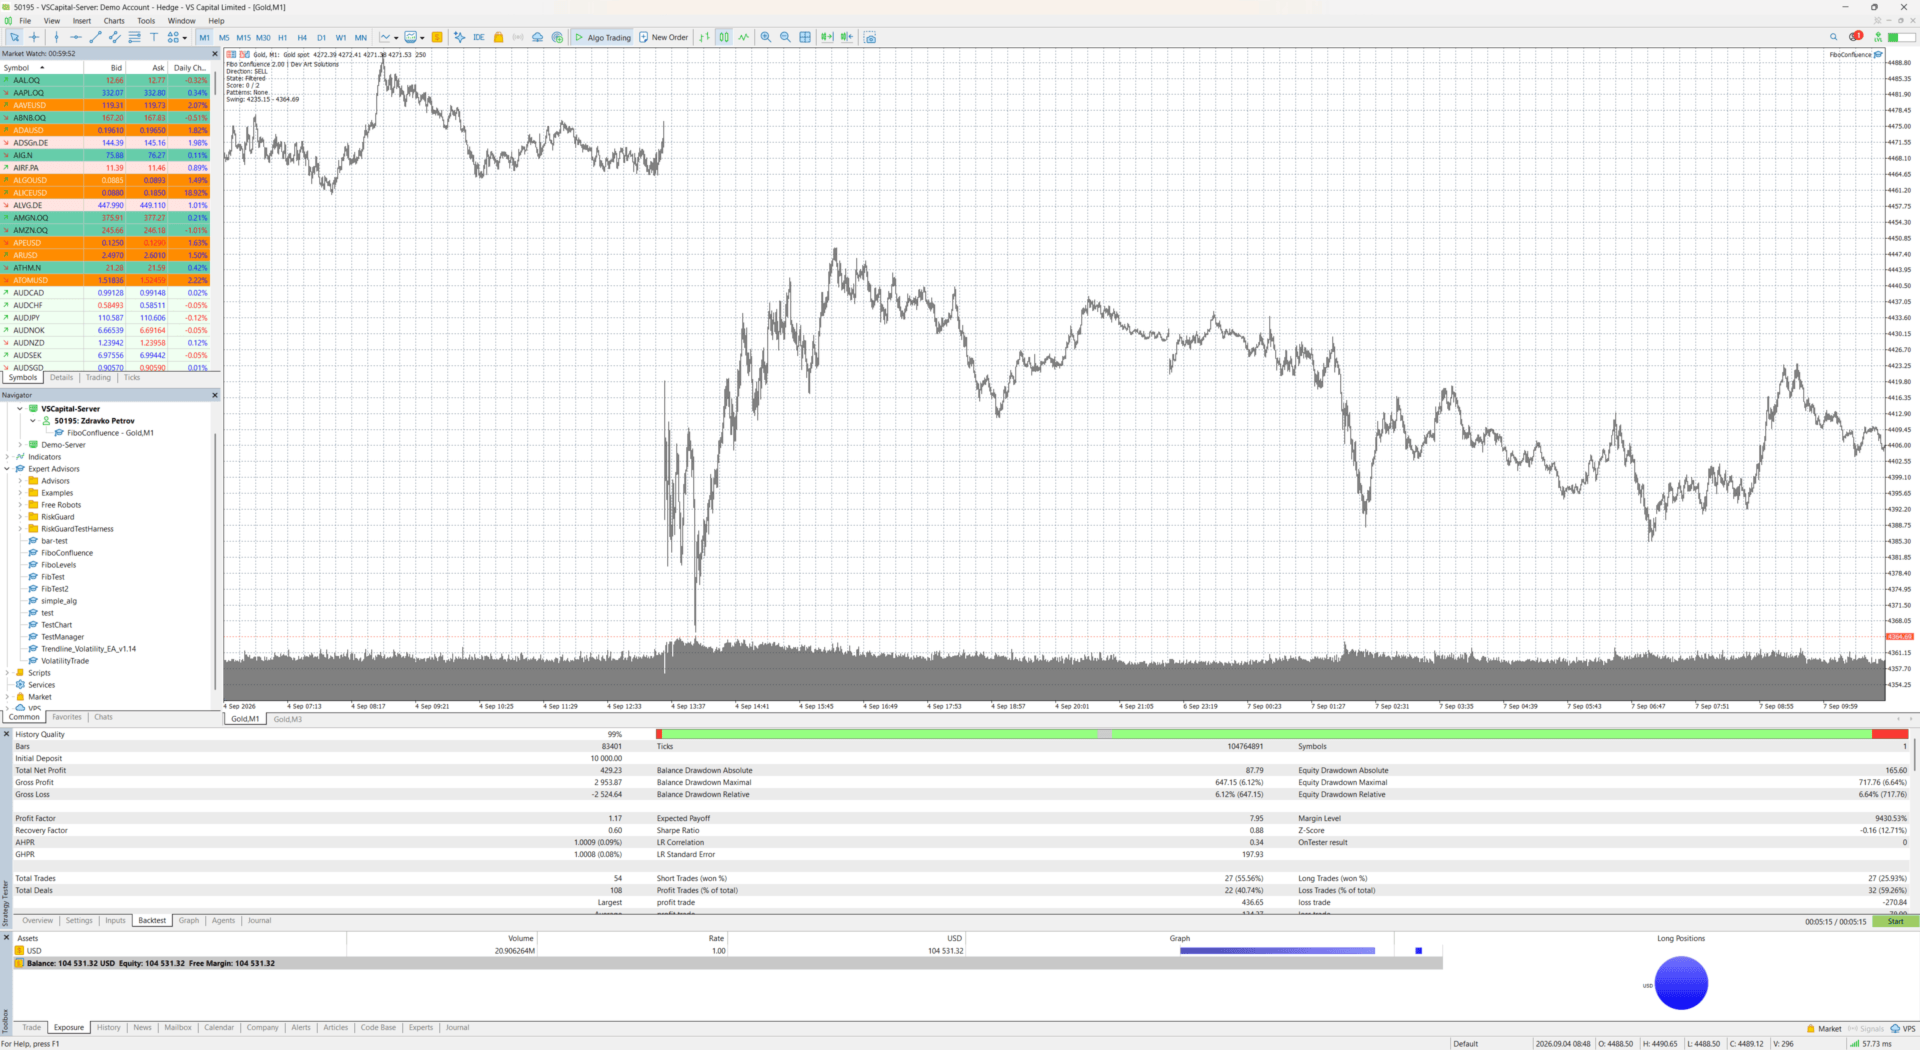Tile chart windows with grid icon
The width and height of the screenshot is (1920, 1050).
pos(805,37)
